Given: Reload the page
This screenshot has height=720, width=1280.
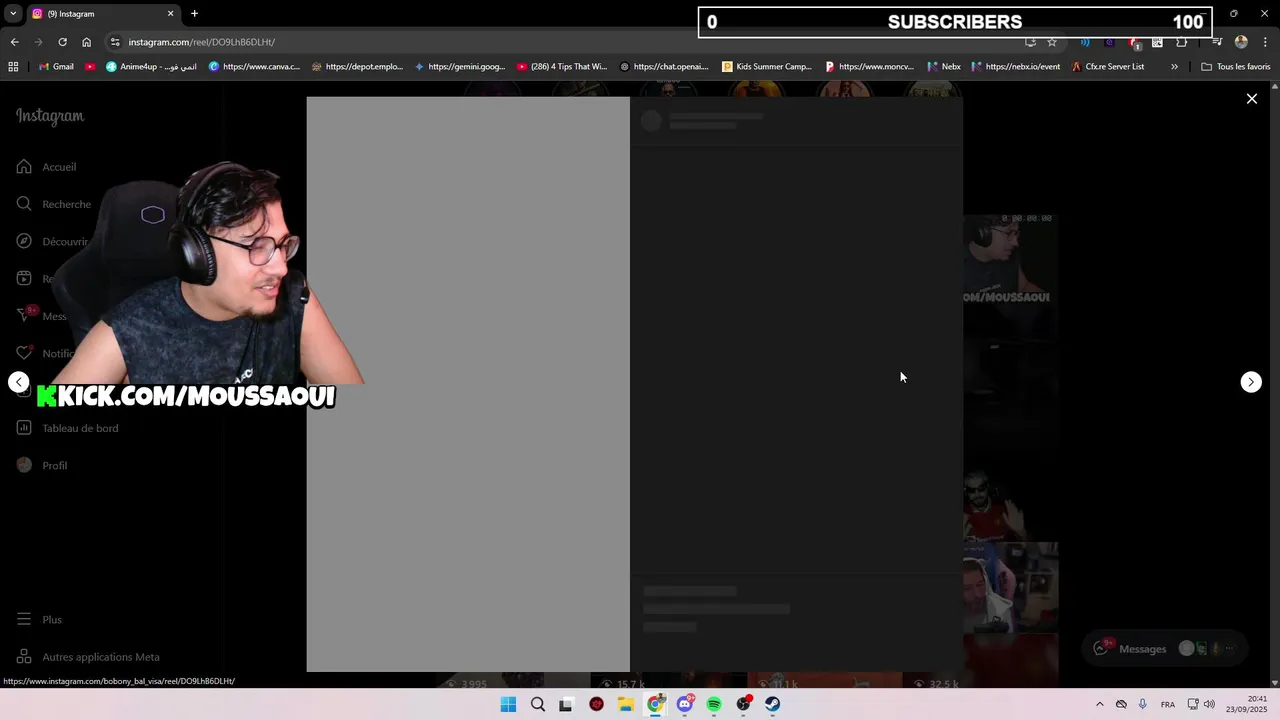Looking at the screenshot, I should click(62, 42).
